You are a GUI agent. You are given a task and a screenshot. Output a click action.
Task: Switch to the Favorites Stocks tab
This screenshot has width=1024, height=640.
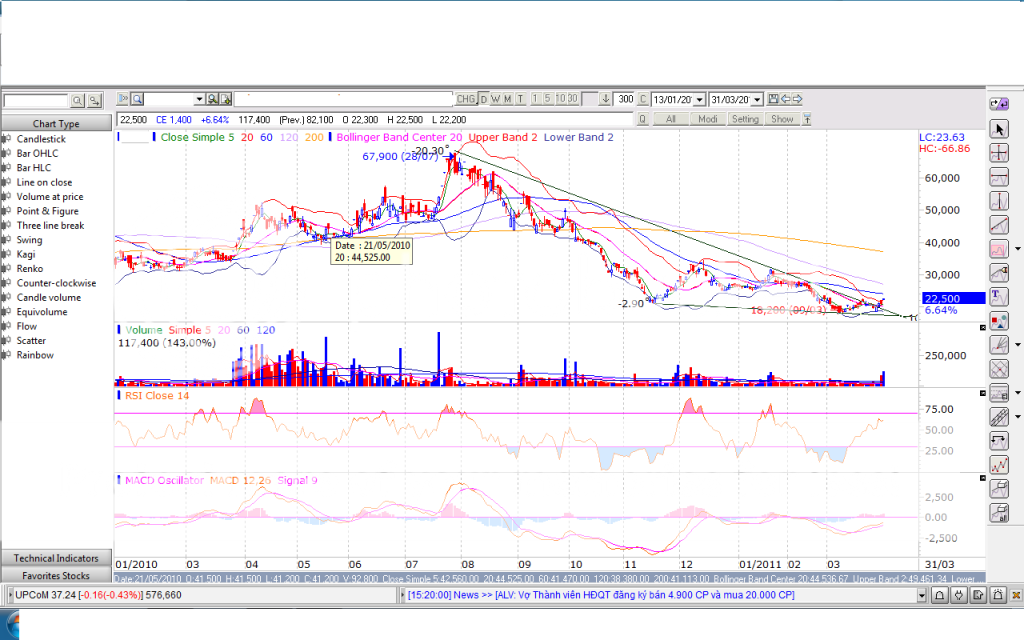click(56, 576)
